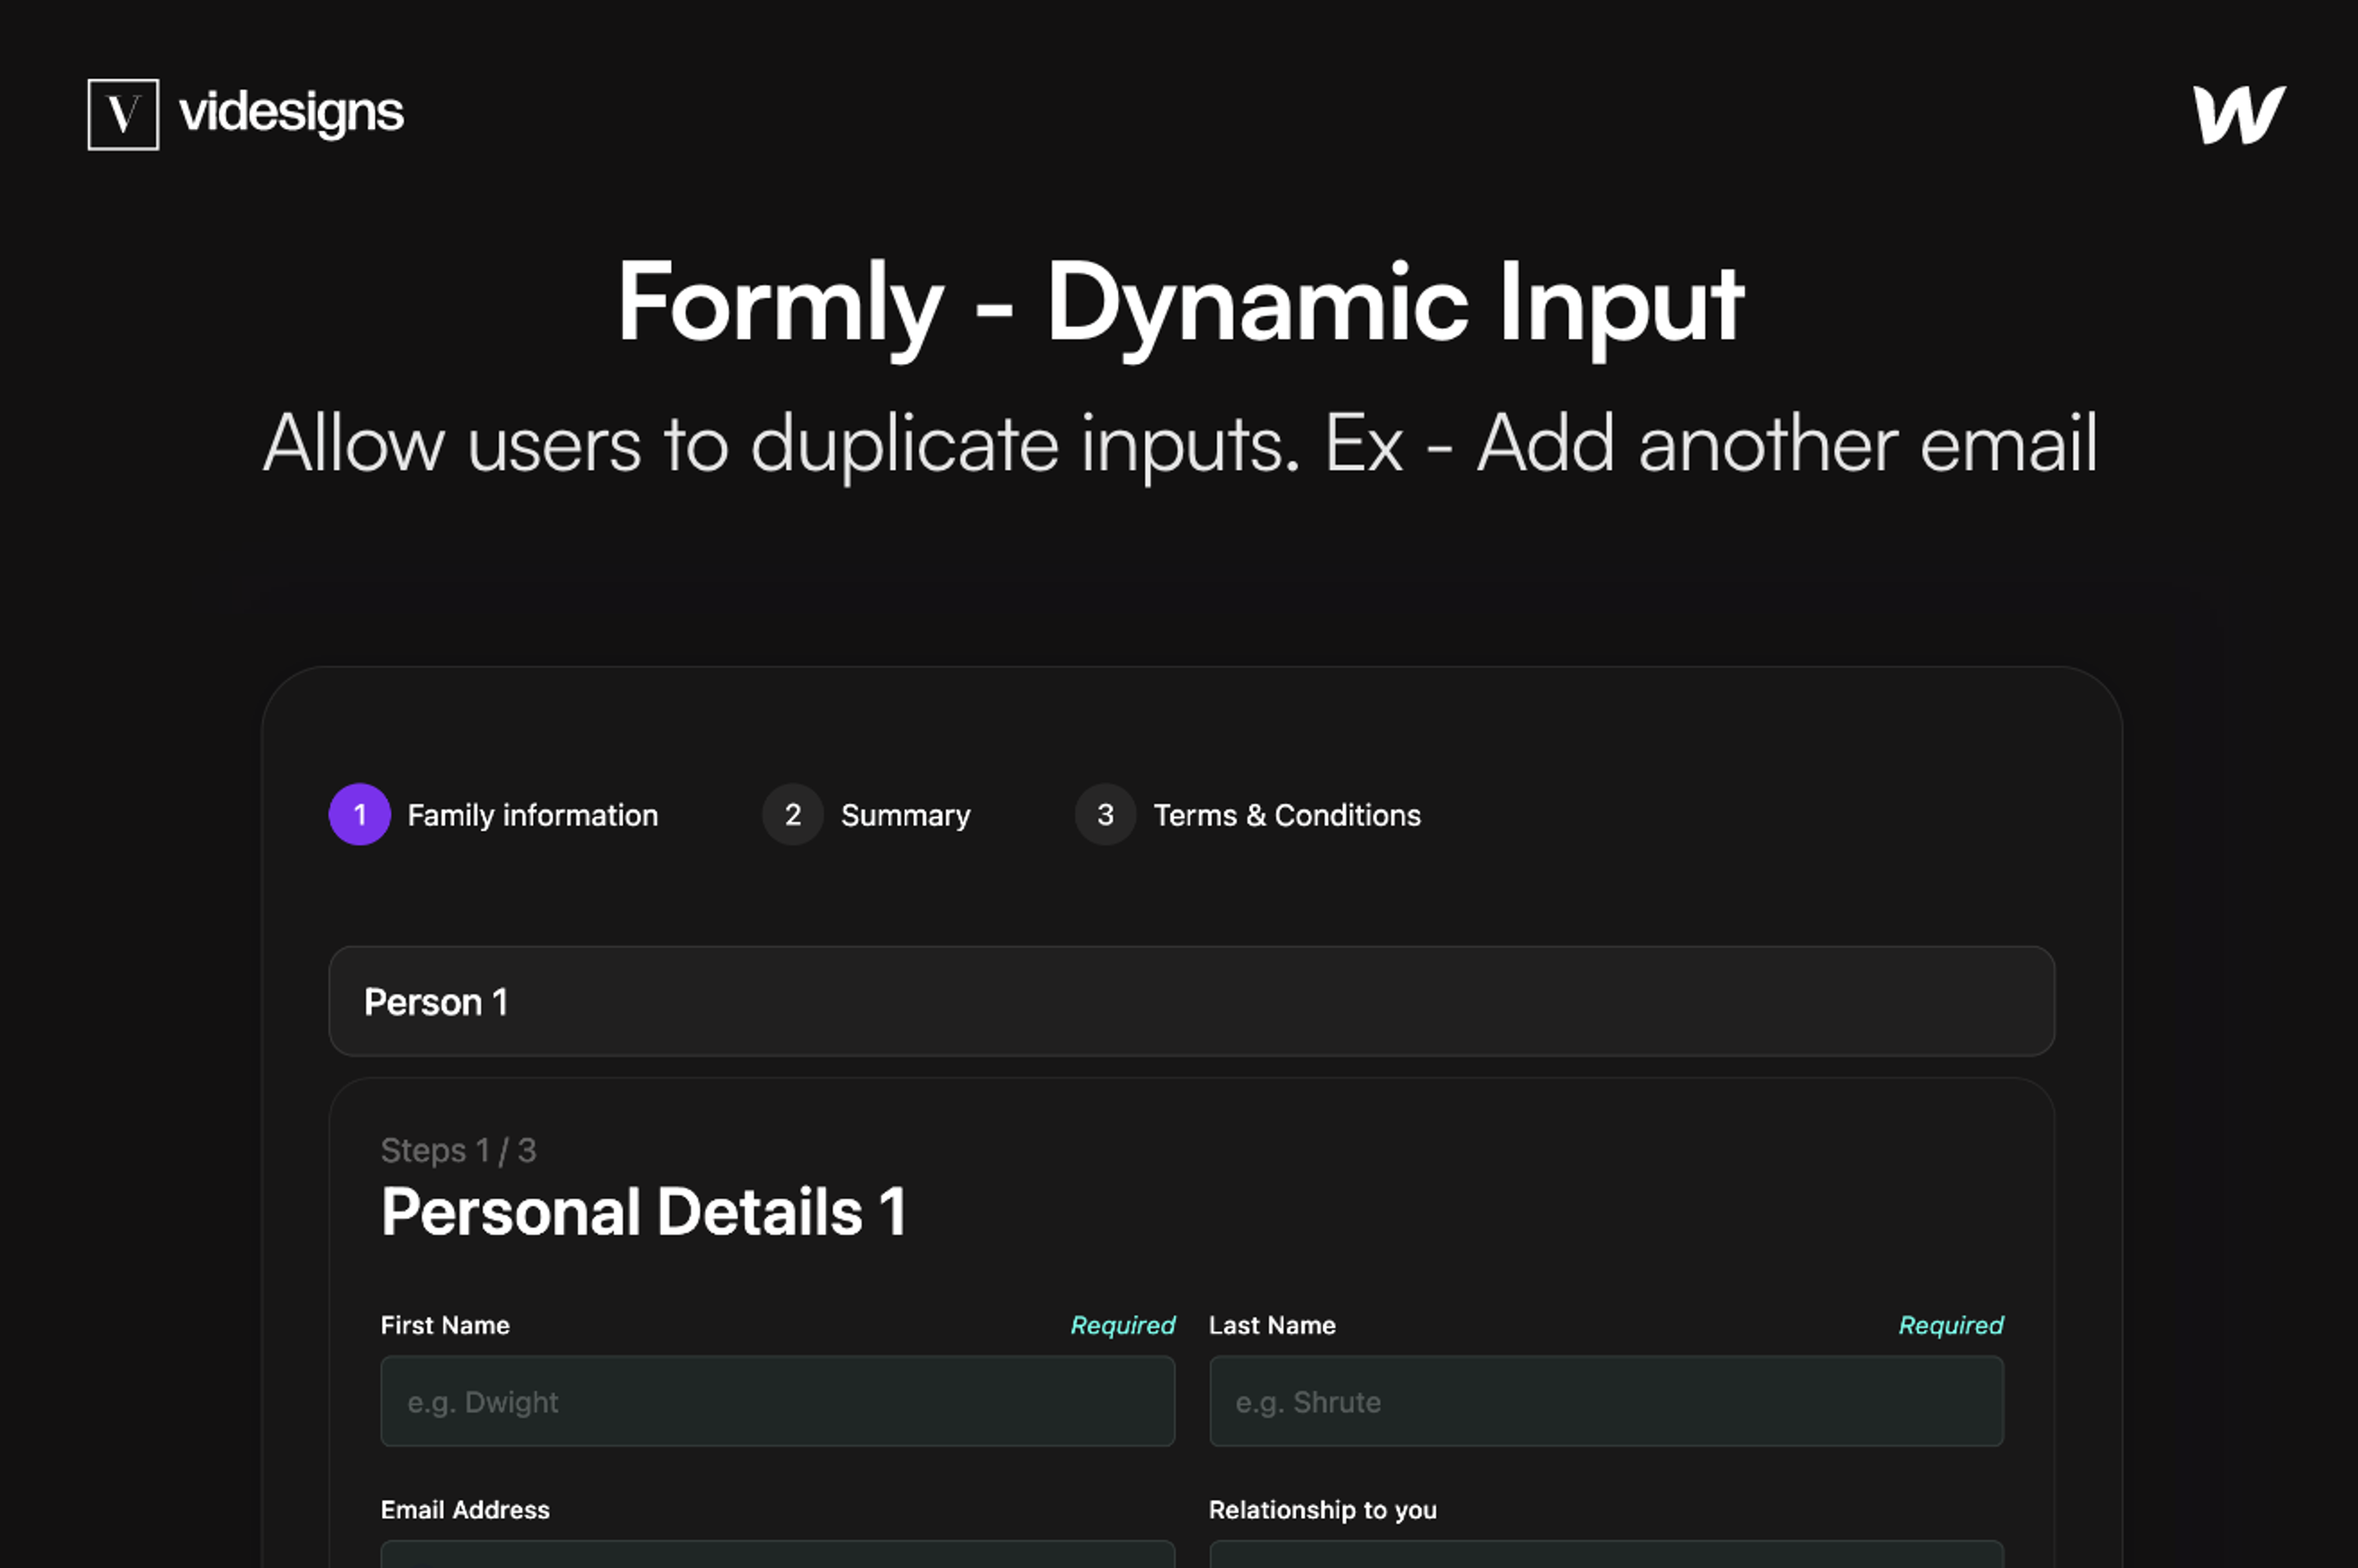
Task: Focus the First Name input field
Action: click(x=778, y=1401)
